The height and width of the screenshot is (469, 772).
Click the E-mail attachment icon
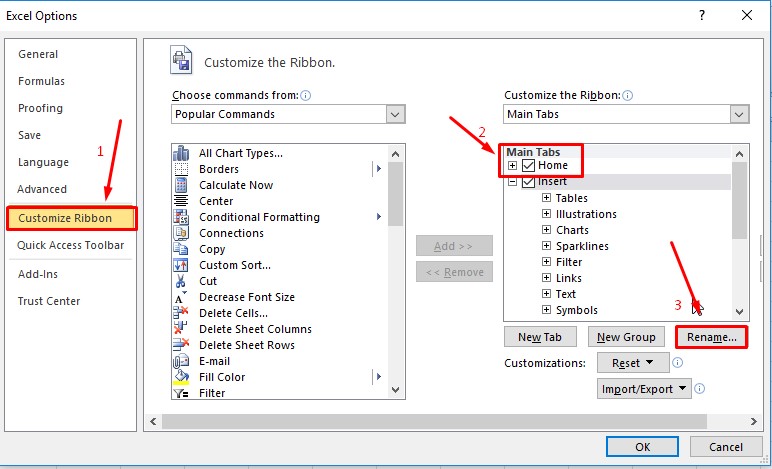pos(181,361)
